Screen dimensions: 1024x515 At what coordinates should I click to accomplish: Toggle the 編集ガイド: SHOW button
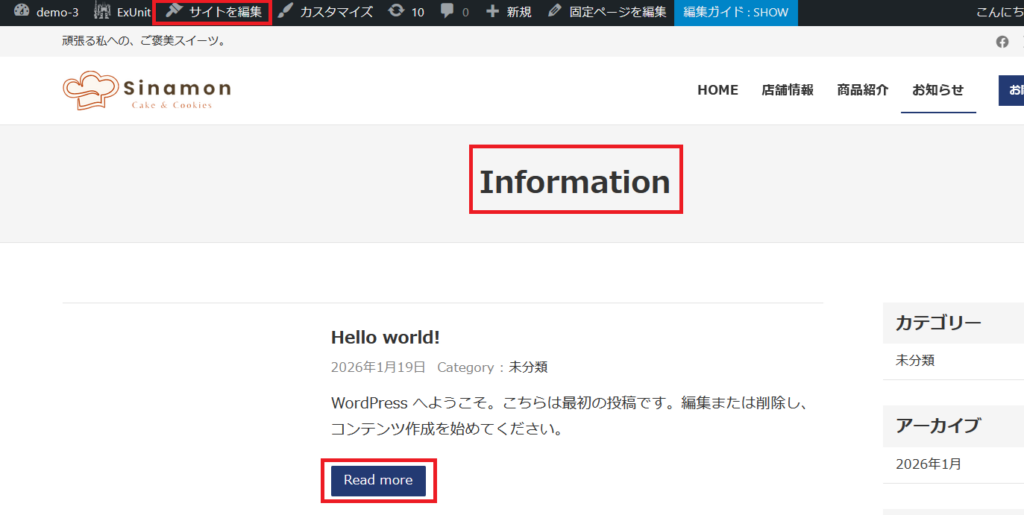tap(735, 13)
